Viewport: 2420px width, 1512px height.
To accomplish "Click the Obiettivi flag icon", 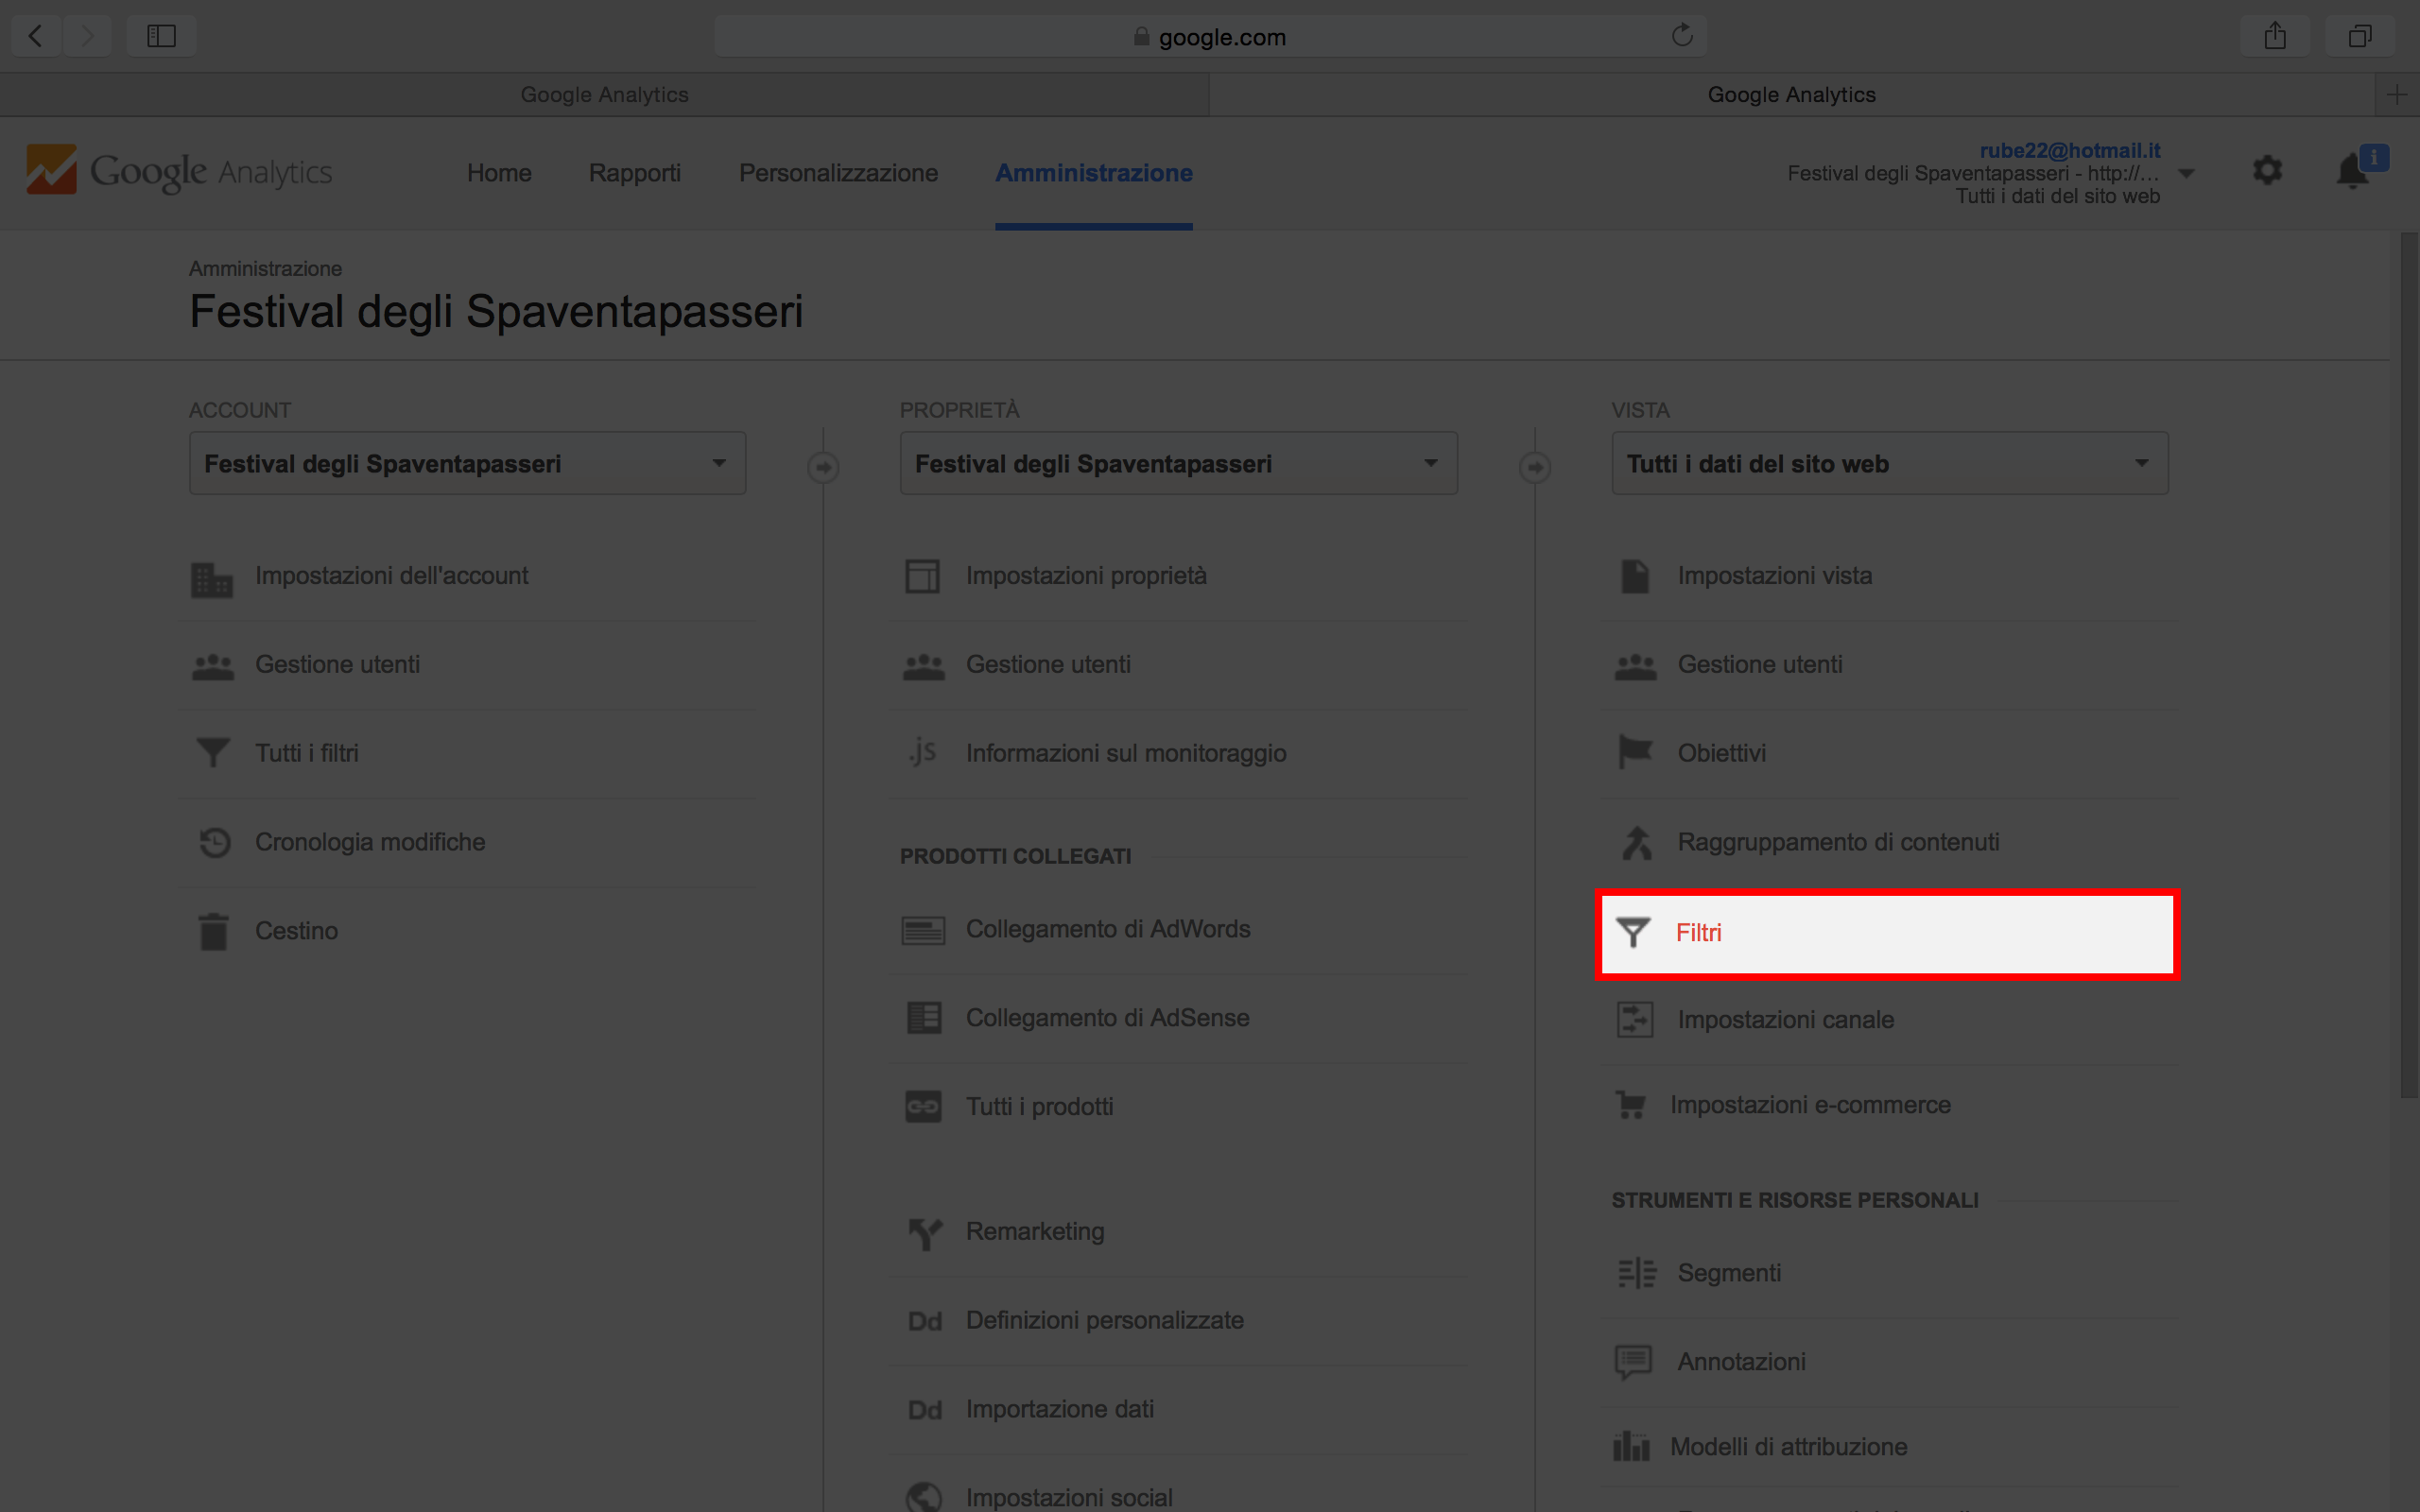I will pyautogui.click(x=1634, y=752).
